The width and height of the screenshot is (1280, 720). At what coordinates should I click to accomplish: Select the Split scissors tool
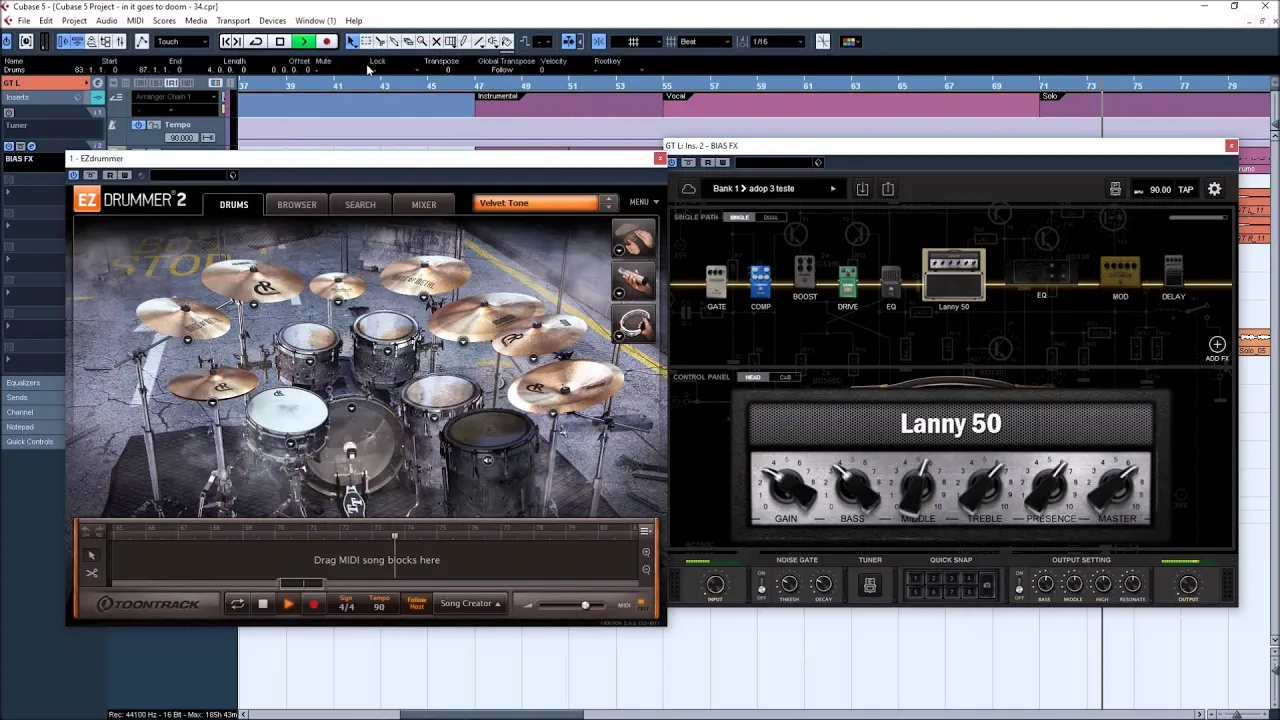pos(380,42)
